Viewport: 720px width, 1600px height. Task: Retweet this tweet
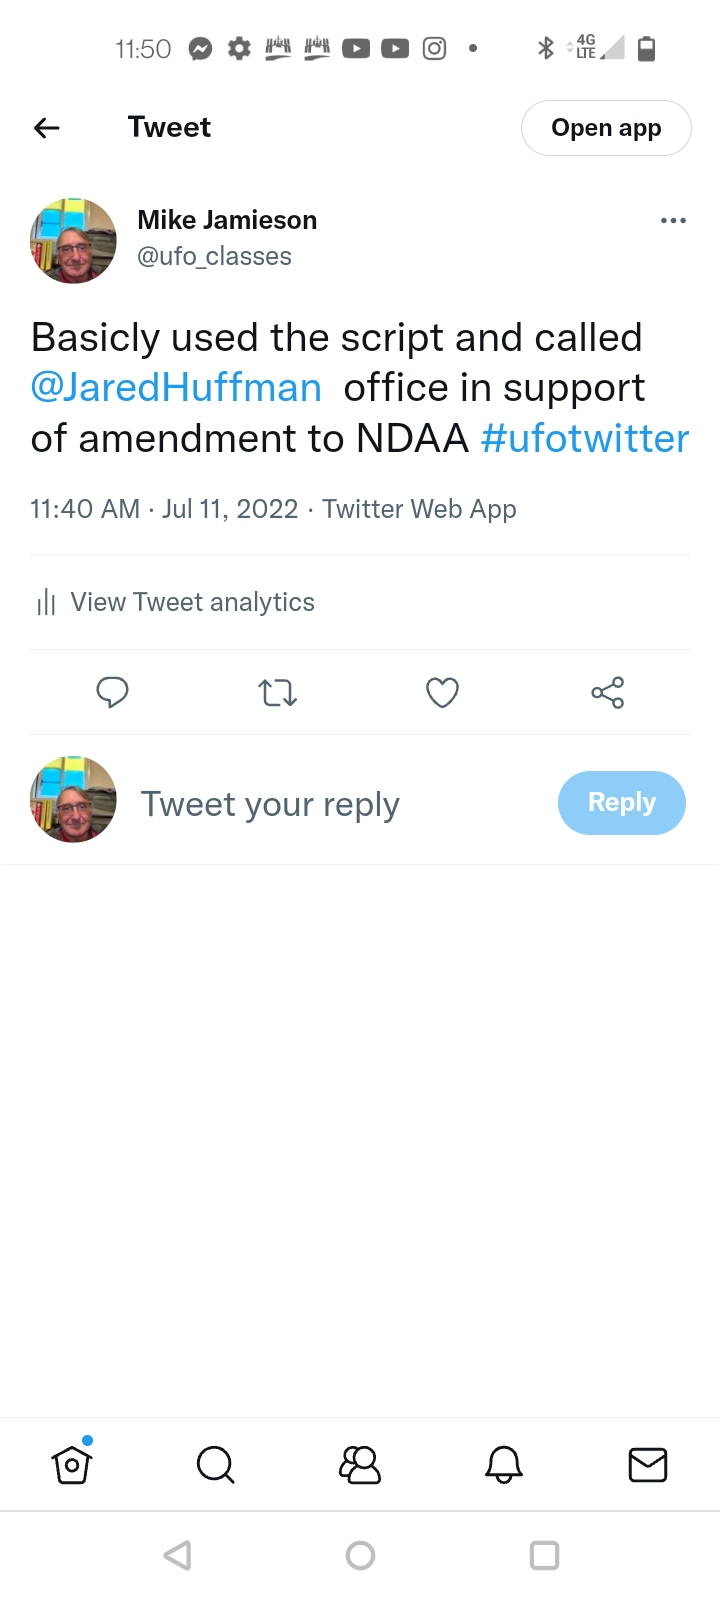click(x=277, y=692)
